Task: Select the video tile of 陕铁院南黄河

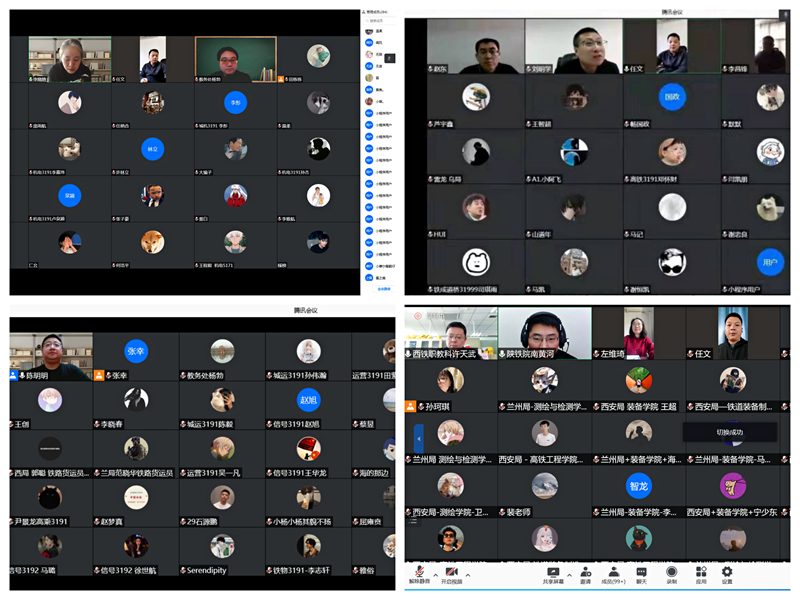Action: click(545, 332)
